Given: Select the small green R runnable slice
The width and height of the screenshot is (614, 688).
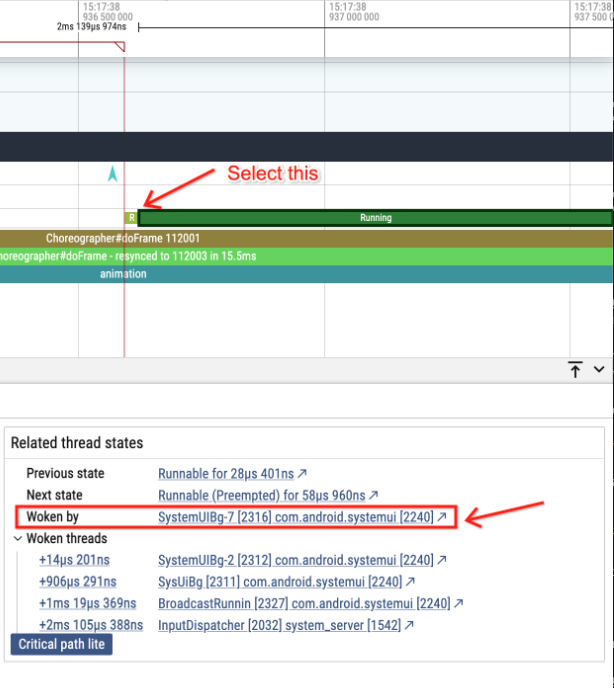Looking at the screenshot, I should coord(131,218).
